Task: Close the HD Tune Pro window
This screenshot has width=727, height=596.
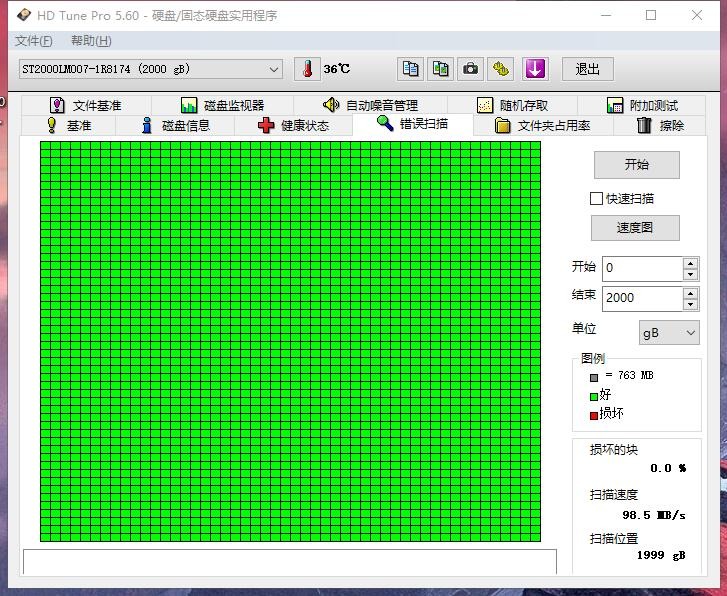Action: point(697,15)
